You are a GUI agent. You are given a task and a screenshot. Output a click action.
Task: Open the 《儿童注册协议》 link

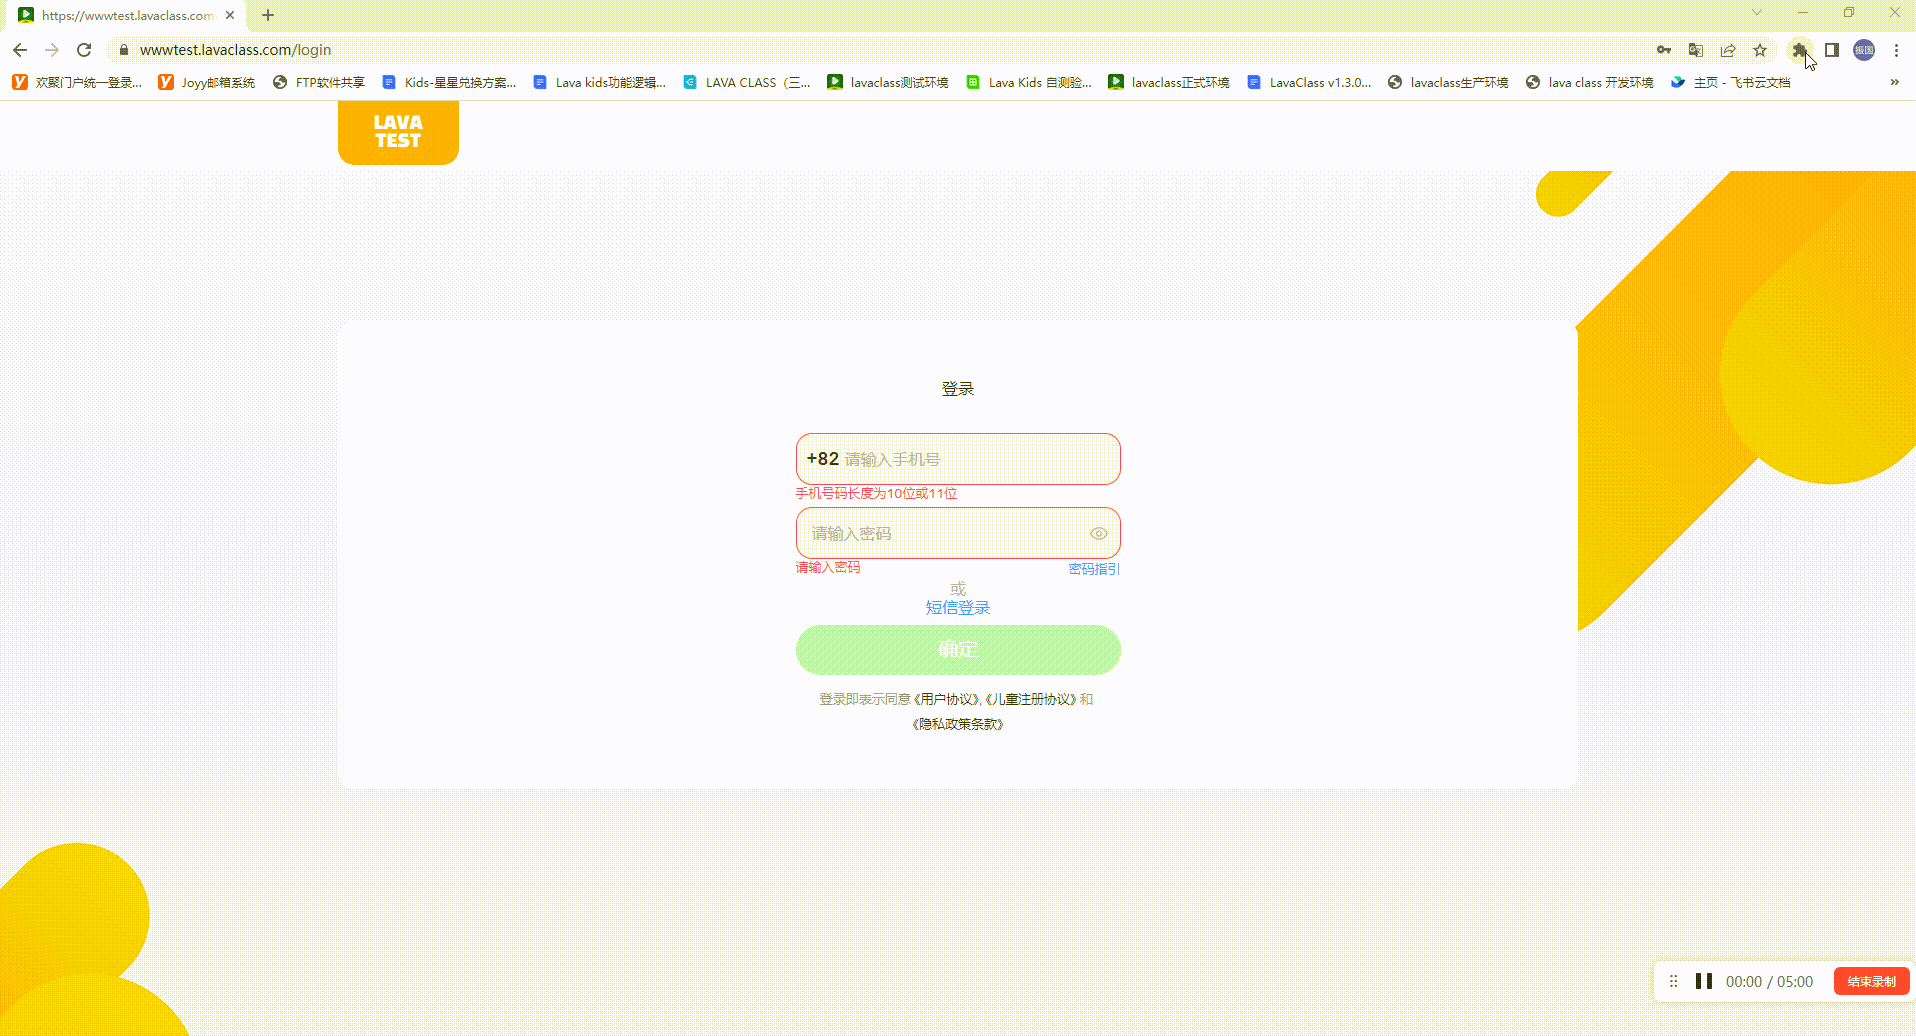(1031, 699)
